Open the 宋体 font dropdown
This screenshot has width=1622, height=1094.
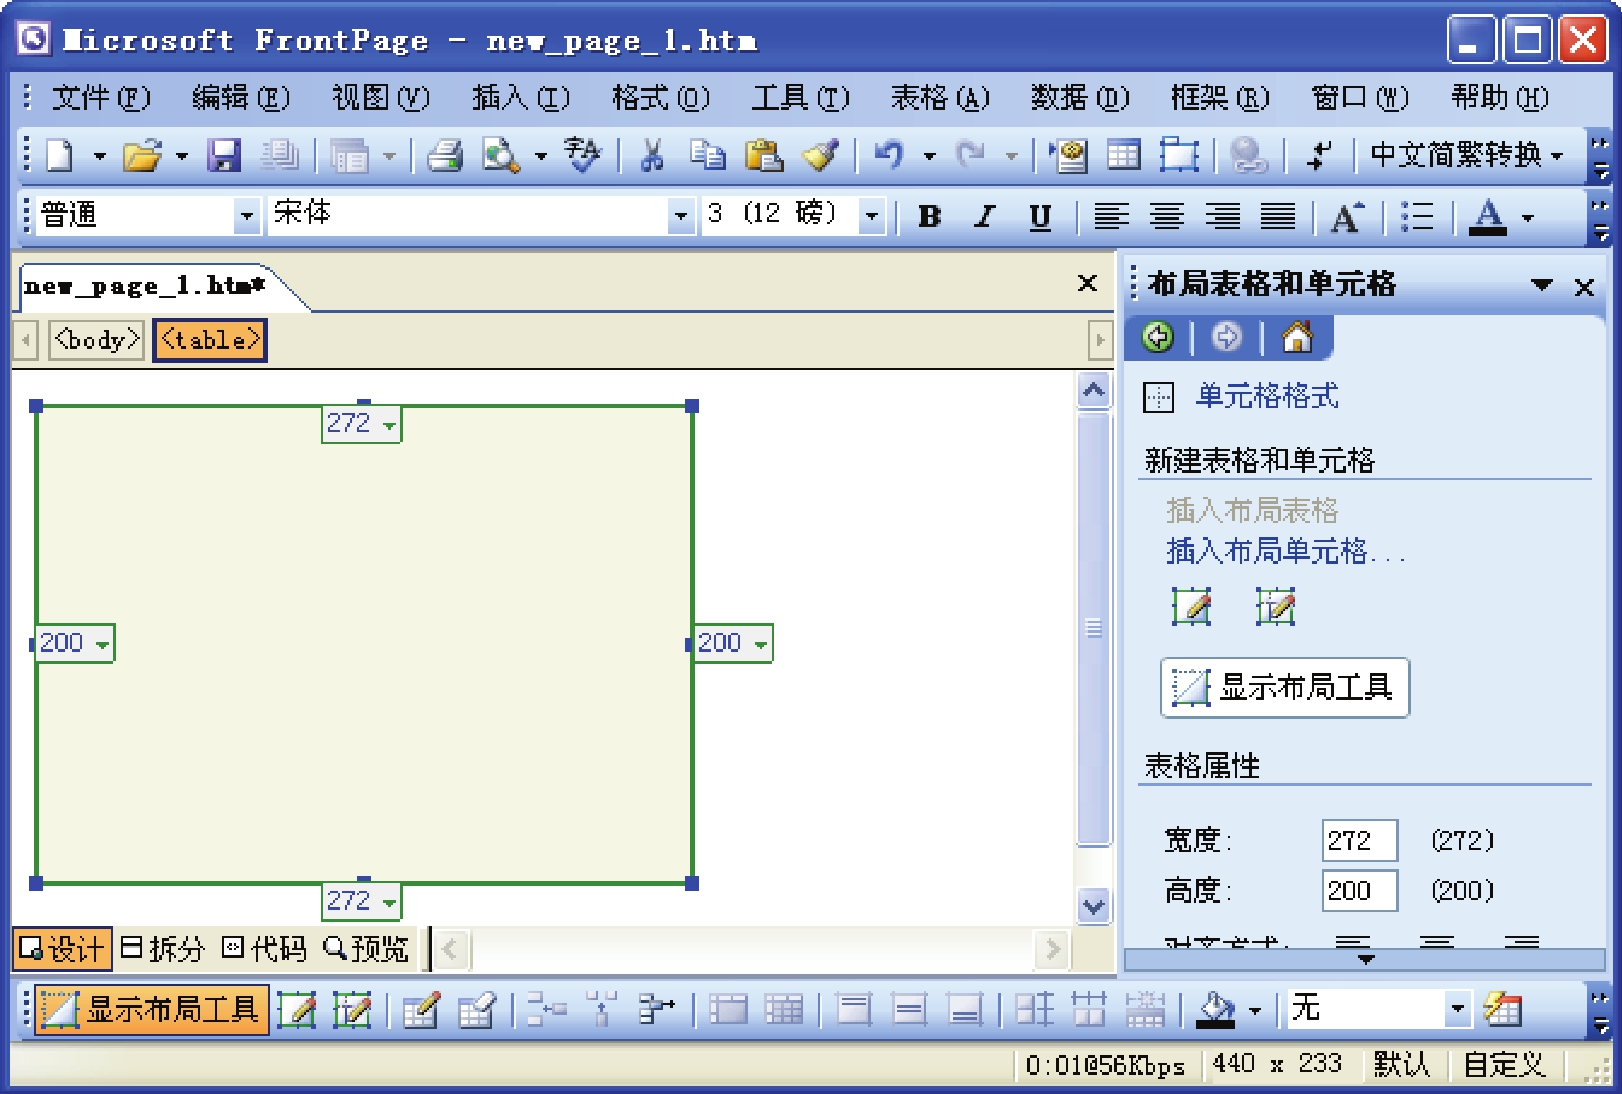coord(681,215)
